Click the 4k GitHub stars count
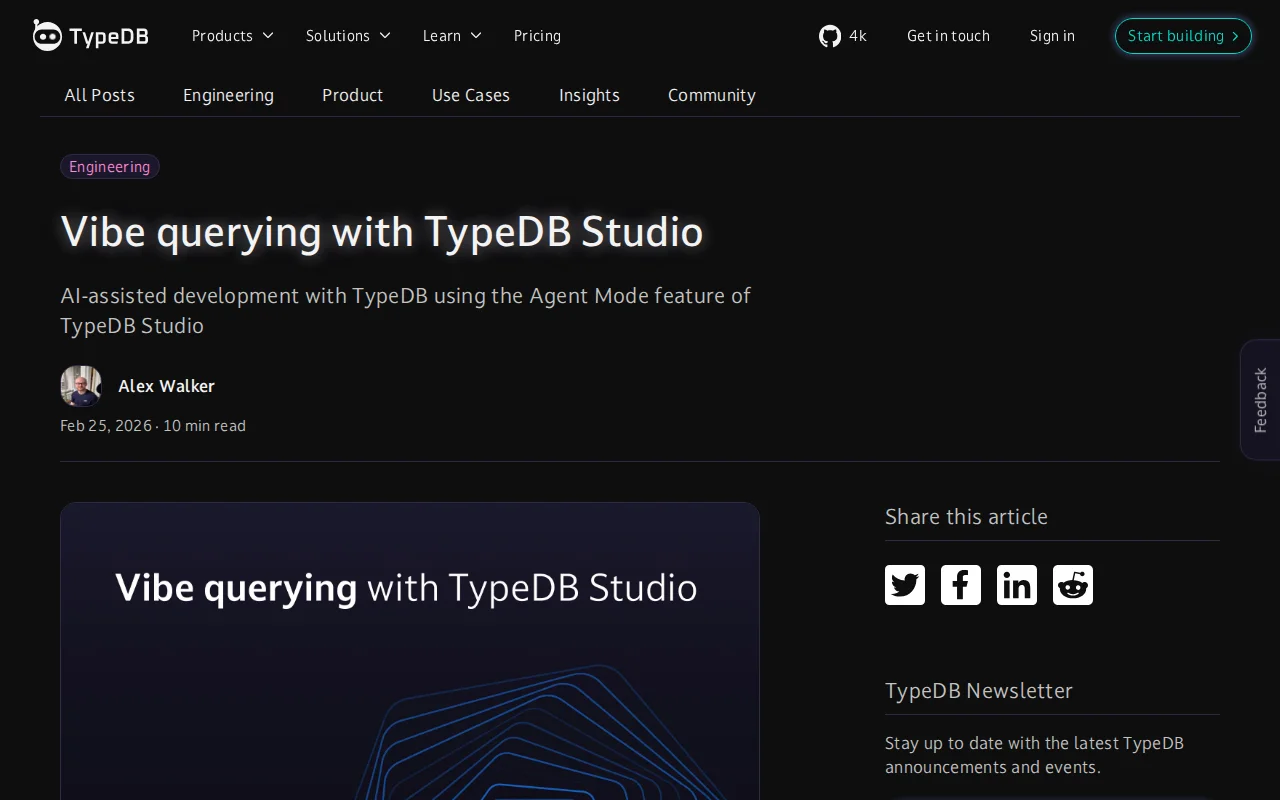1280x800 pixels. 858,36
